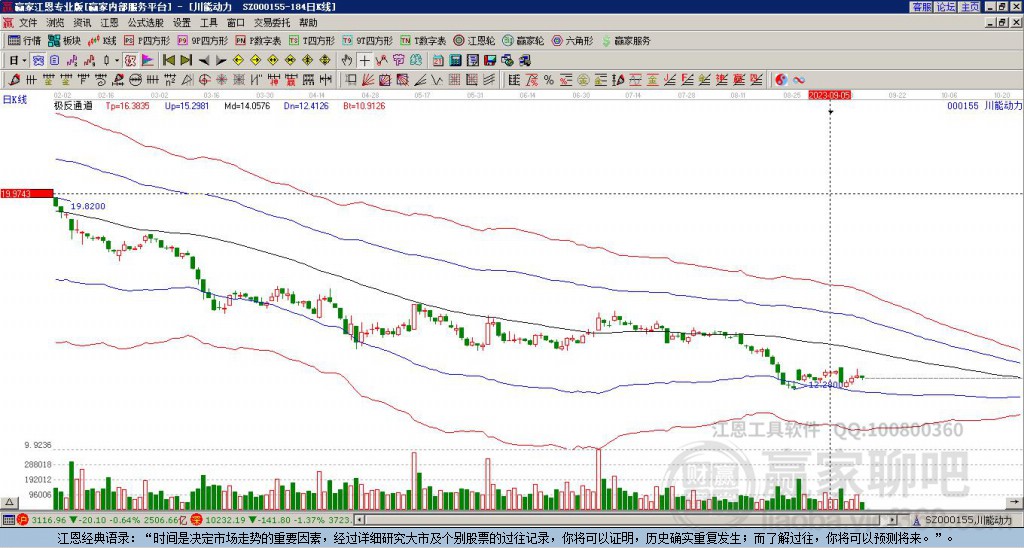1024x548 pixels.
Task: Open the 文件 menu
Action: pos(28,23)
